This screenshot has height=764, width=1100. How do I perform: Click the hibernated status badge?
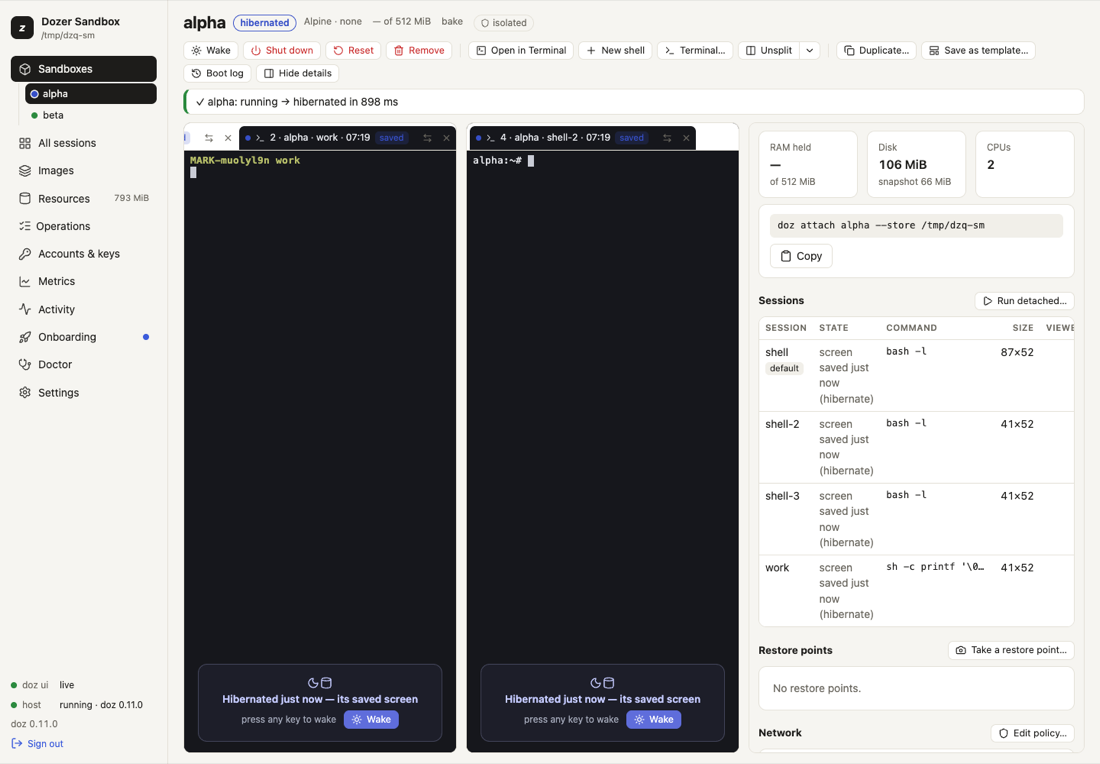click(264, 22)
